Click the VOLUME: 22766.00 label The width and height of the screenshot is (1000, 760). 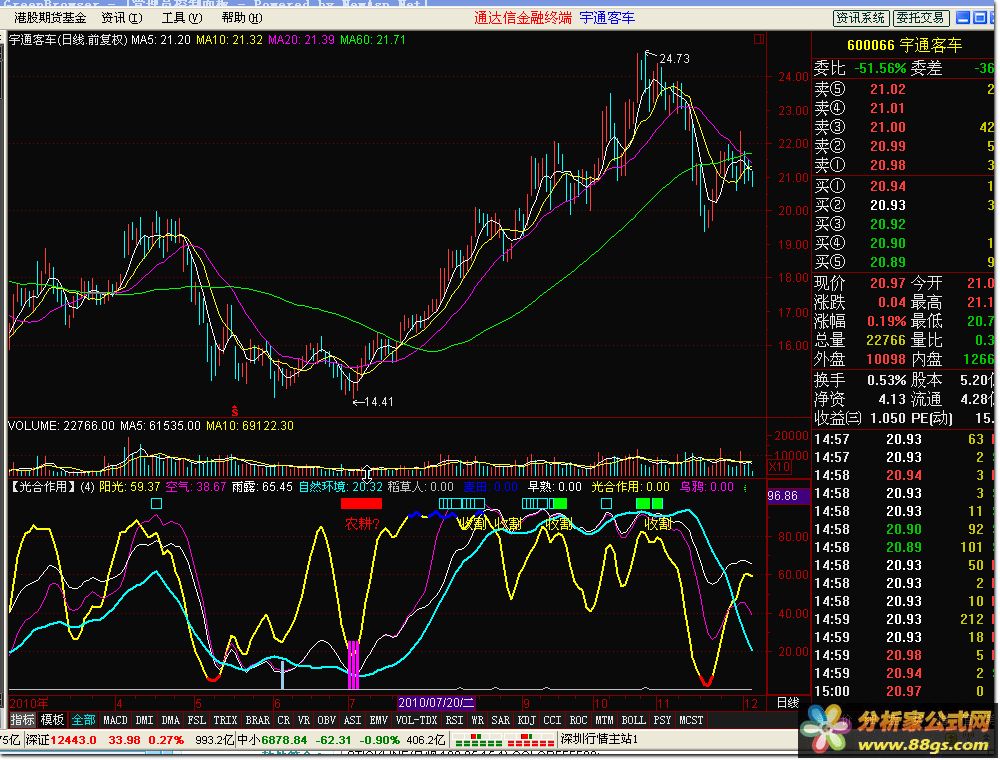tap(61, 426)
